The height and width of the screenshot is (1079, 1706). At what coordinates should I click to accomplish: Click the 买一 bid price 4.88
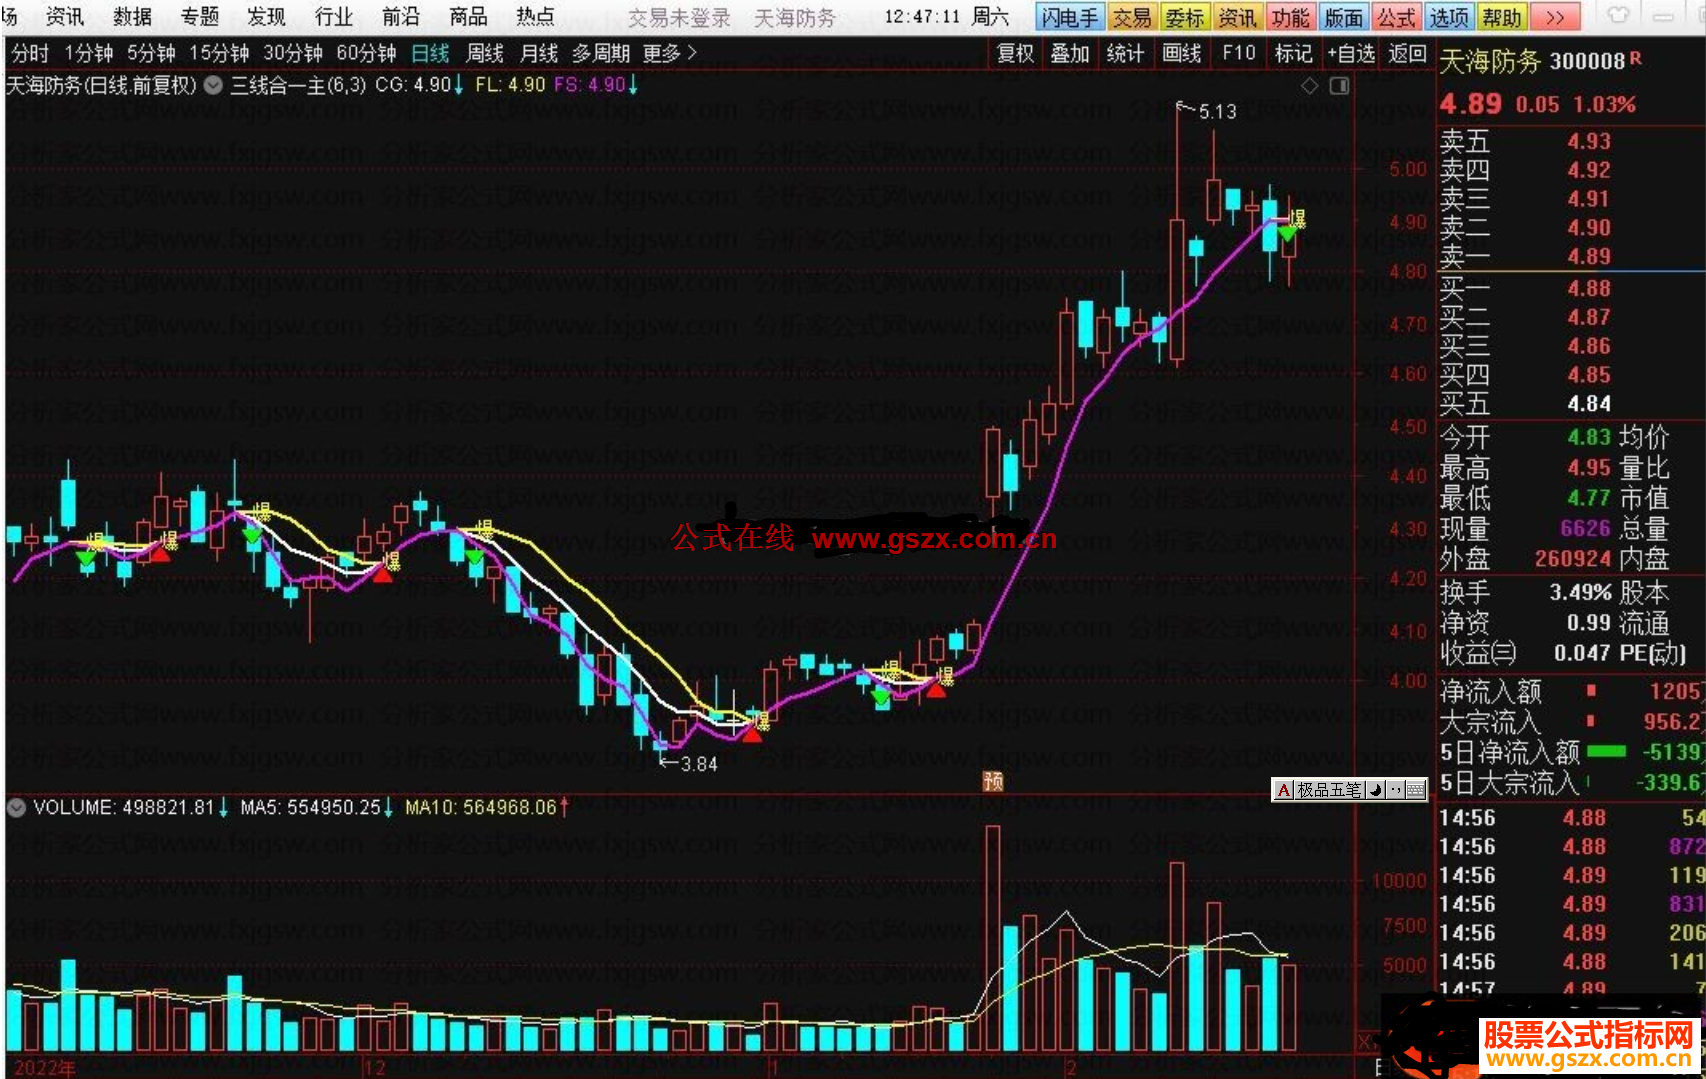click(x=1589, y=288)
